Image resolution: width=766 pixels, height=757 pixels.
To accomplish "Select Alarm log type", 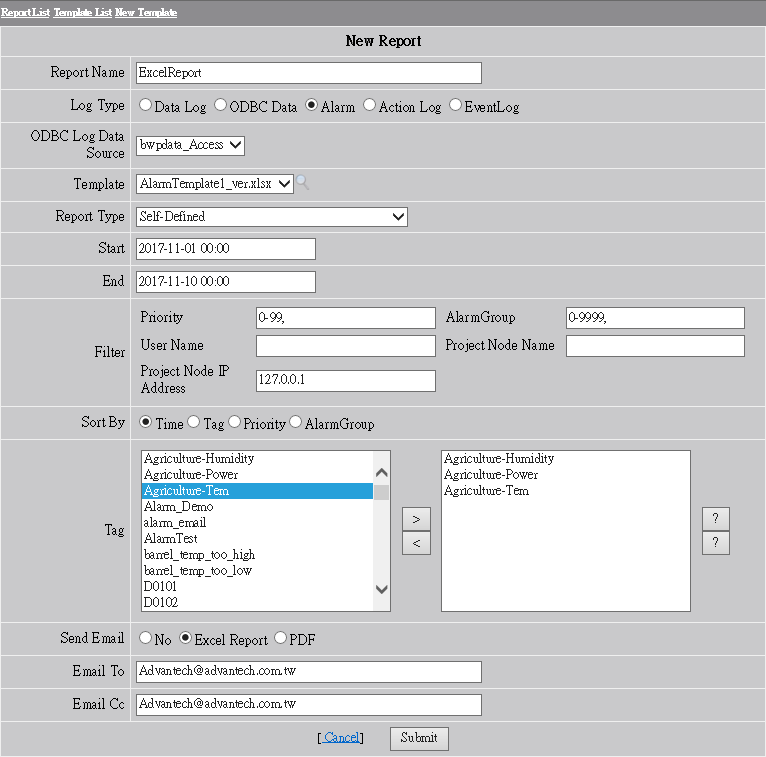I will (x=311, y=105).
